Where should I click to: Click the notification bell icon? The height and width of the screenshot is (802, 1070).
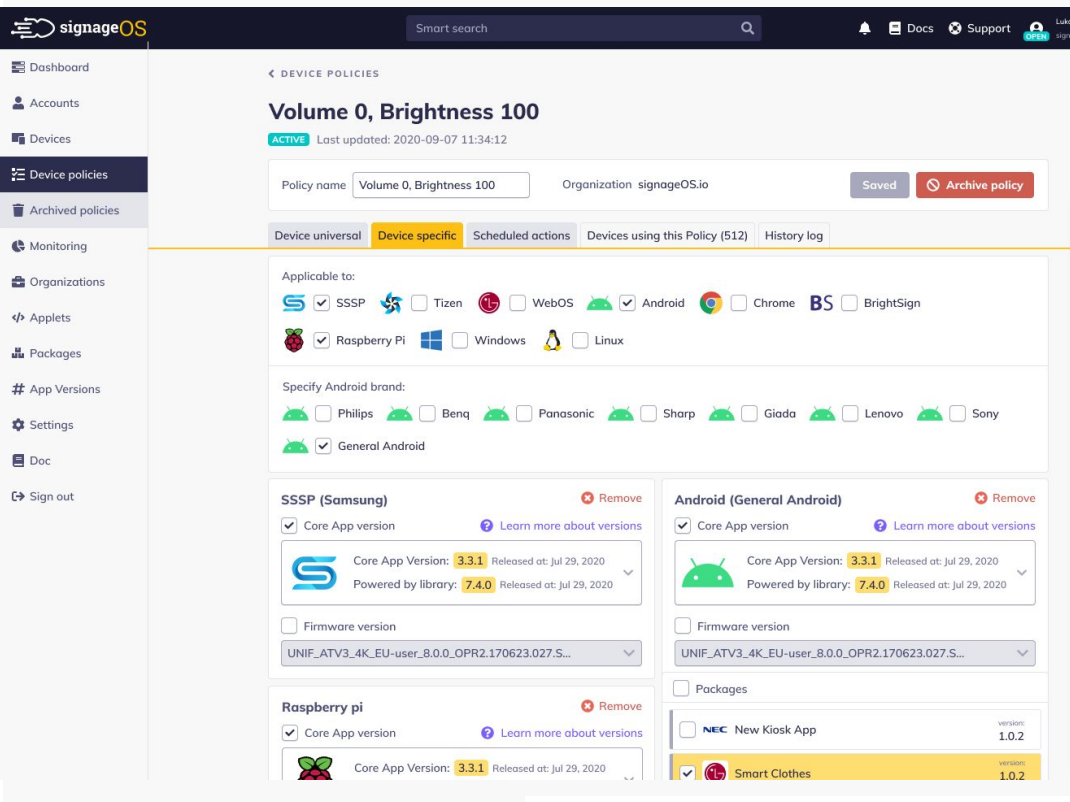point(865,29)
